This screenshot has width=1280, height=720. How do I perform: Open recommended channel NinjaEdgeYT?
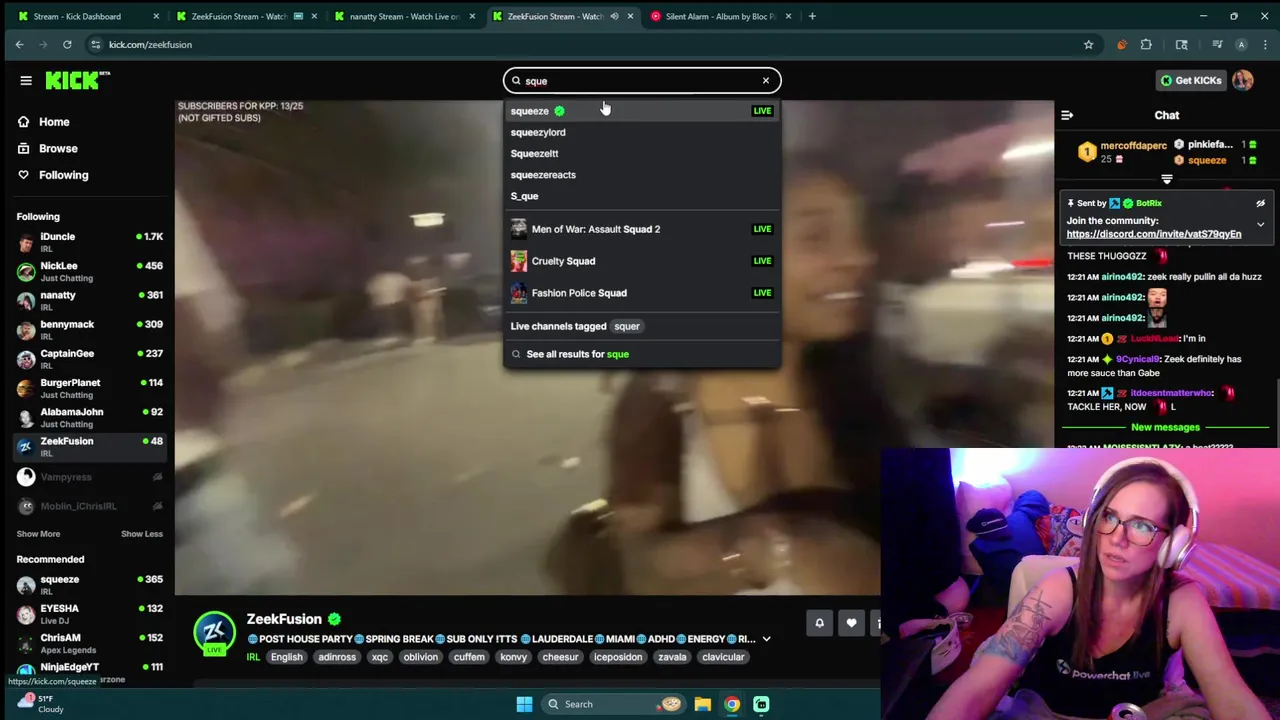[x=88, y=668]
